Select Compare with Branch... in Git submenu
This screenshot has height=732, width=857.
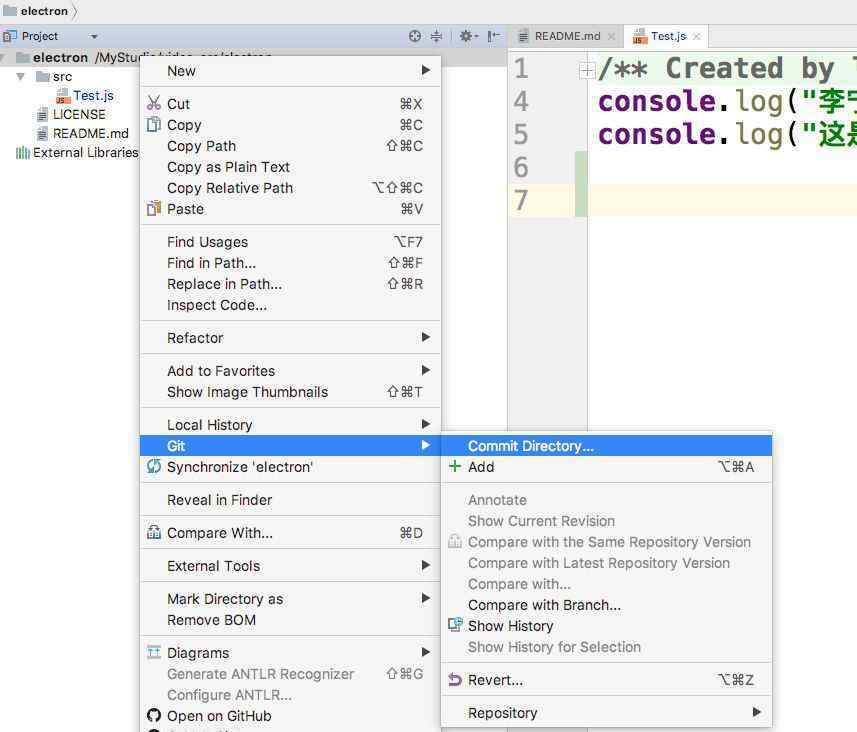tap(606, 605)
